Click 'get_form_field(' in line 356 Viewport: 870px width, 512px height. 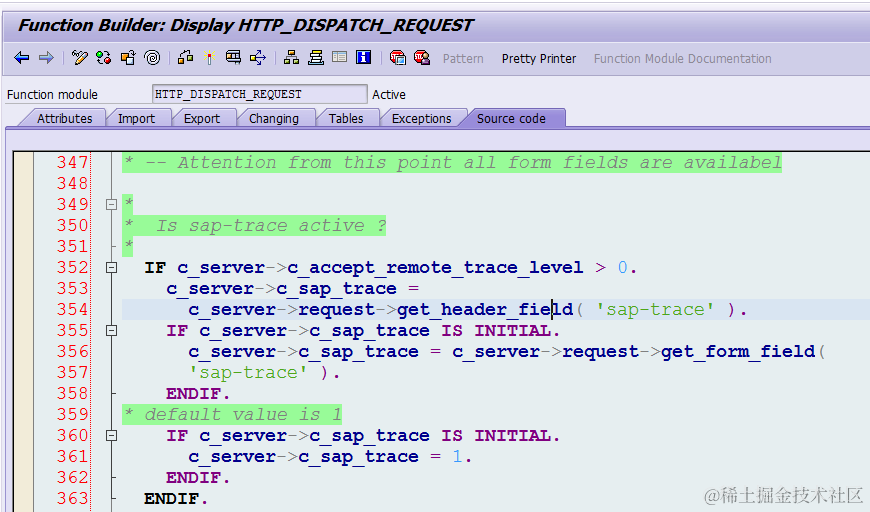tap(743, 352)
